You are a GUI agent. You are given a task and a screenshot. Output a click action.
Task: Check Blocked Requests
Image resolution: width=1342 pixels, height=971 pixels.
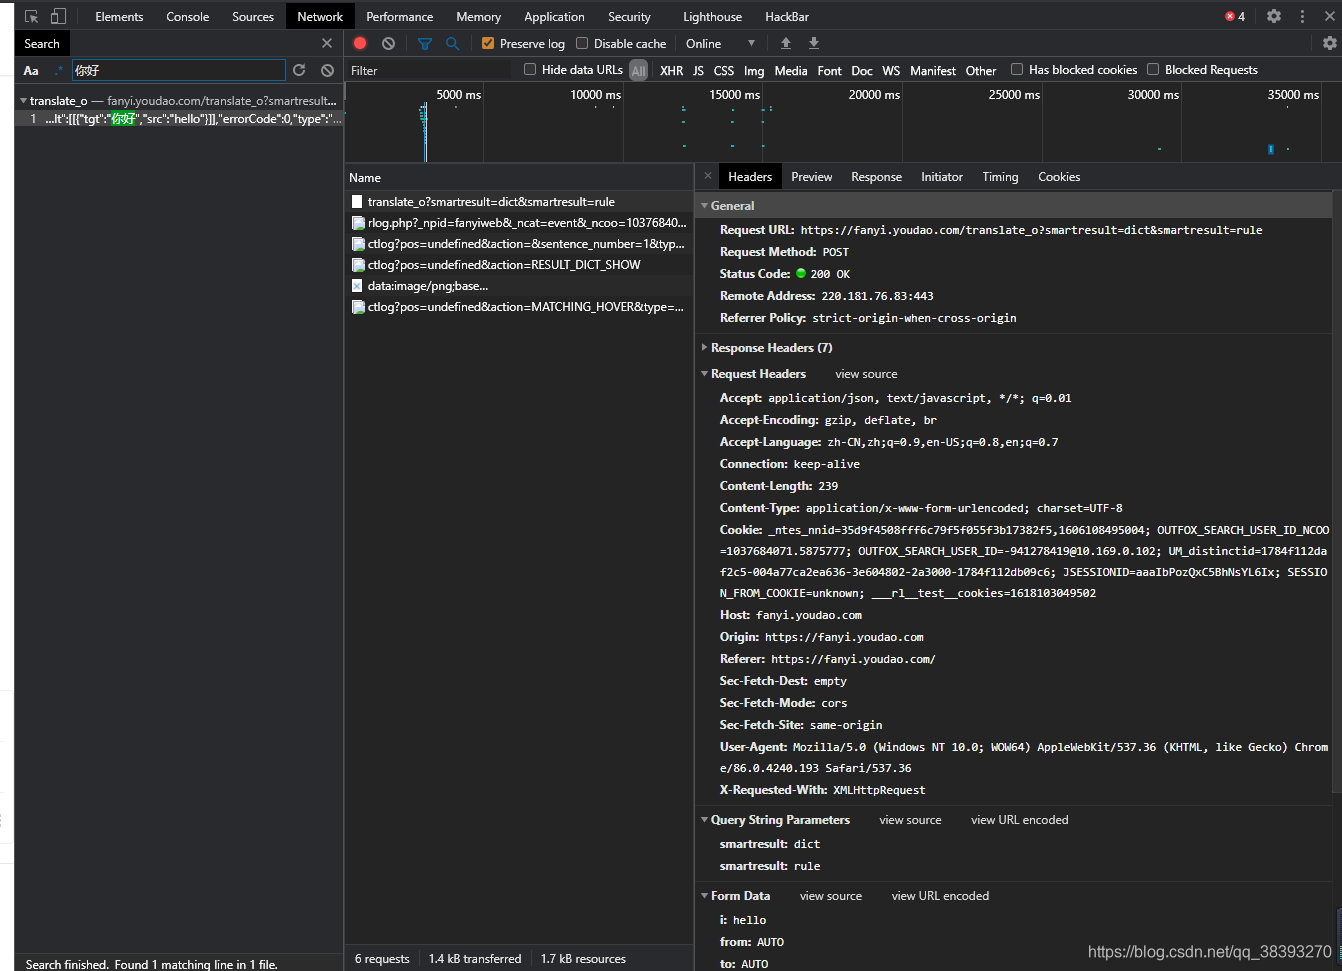click(1153, 69)
